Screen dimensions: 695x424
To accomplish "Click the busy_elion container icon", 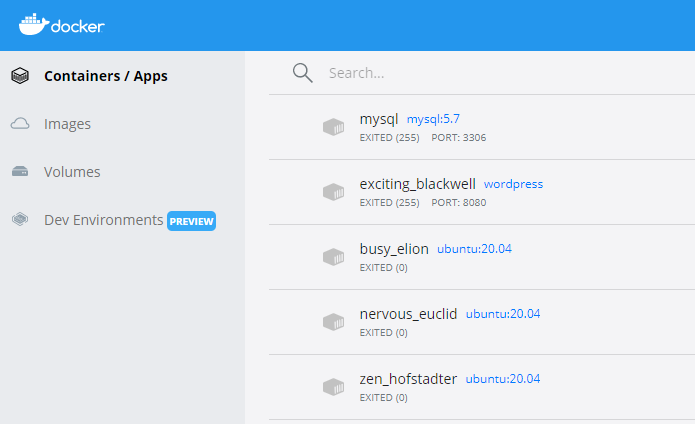I will coord(333,257).
